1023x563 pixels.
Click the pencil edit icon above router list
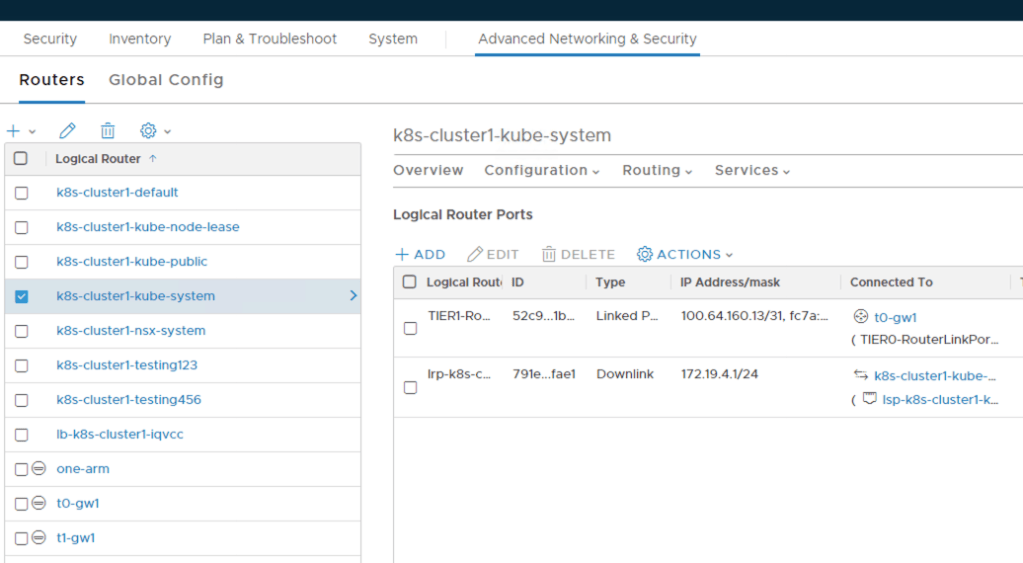coord(67,131)
